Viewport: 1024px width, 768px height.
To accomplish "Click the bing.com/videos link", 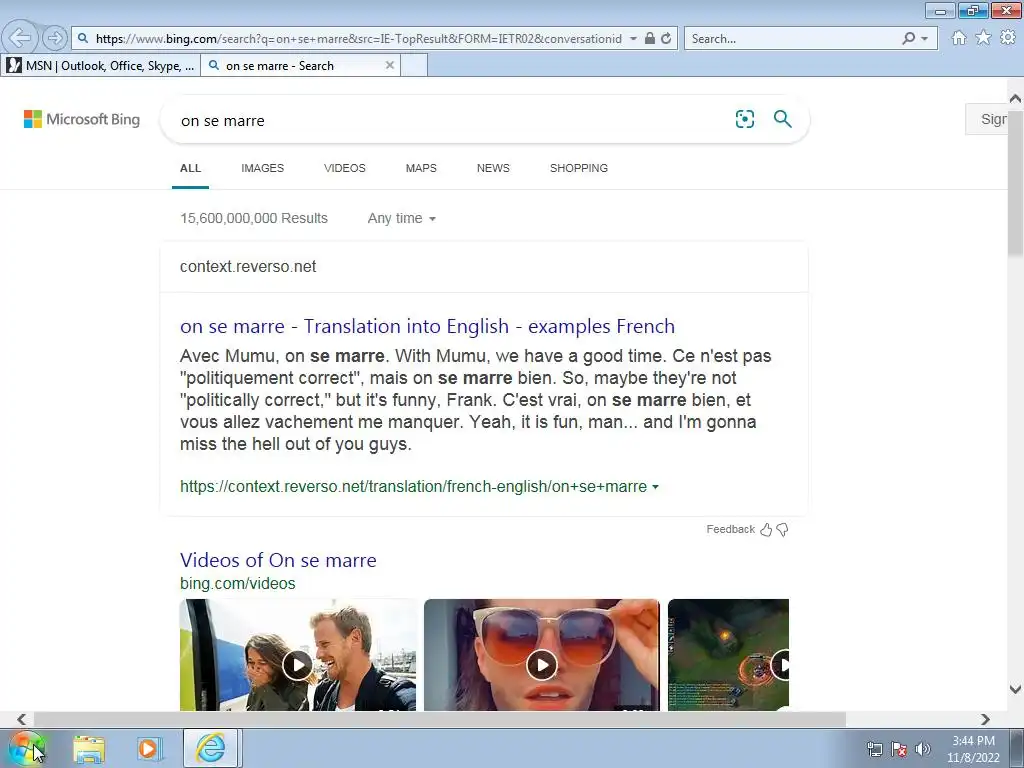I will pos(238,583).
